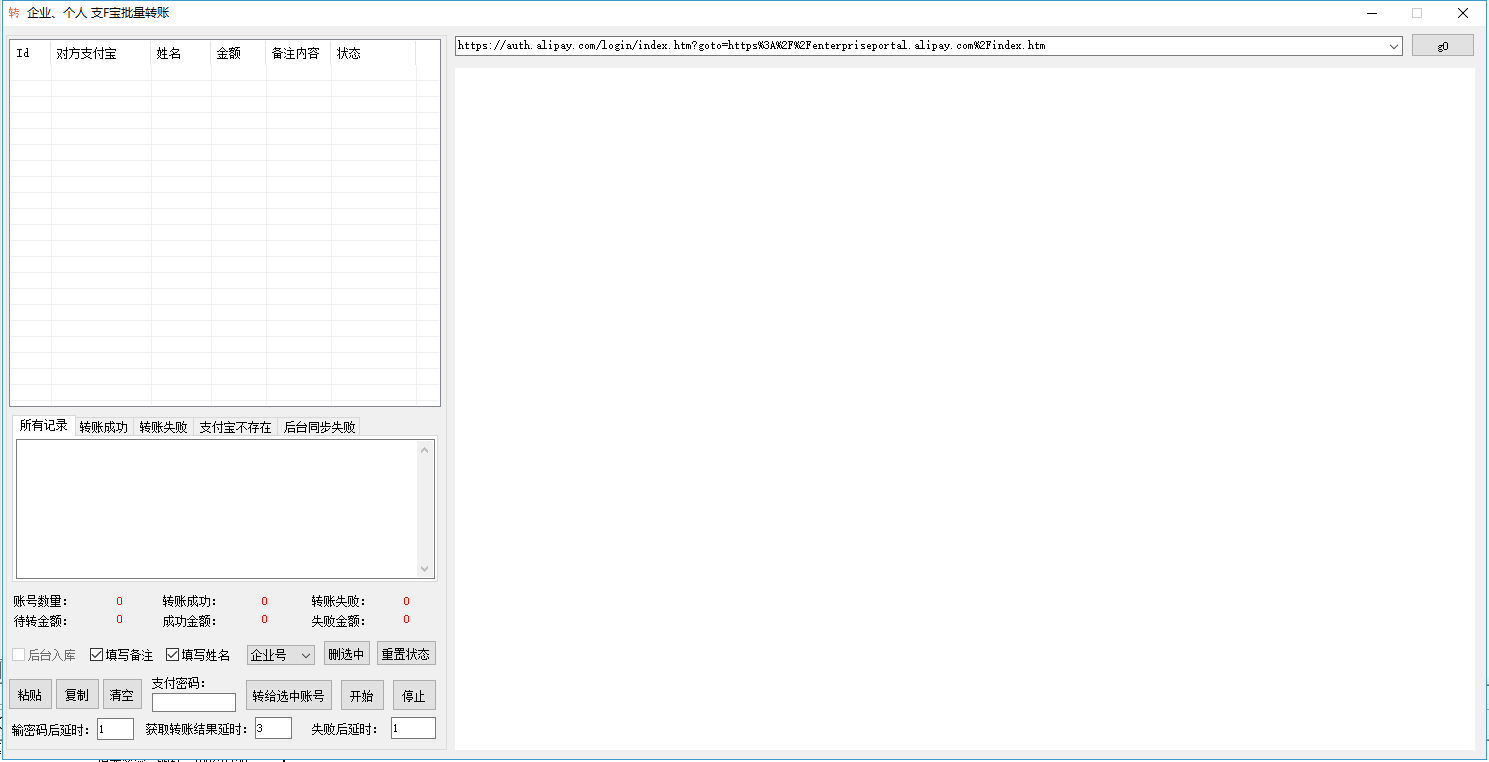This screenshot has height=762, width=1489.
Task: Click the 删选中 button
Action: pos(346,654)
